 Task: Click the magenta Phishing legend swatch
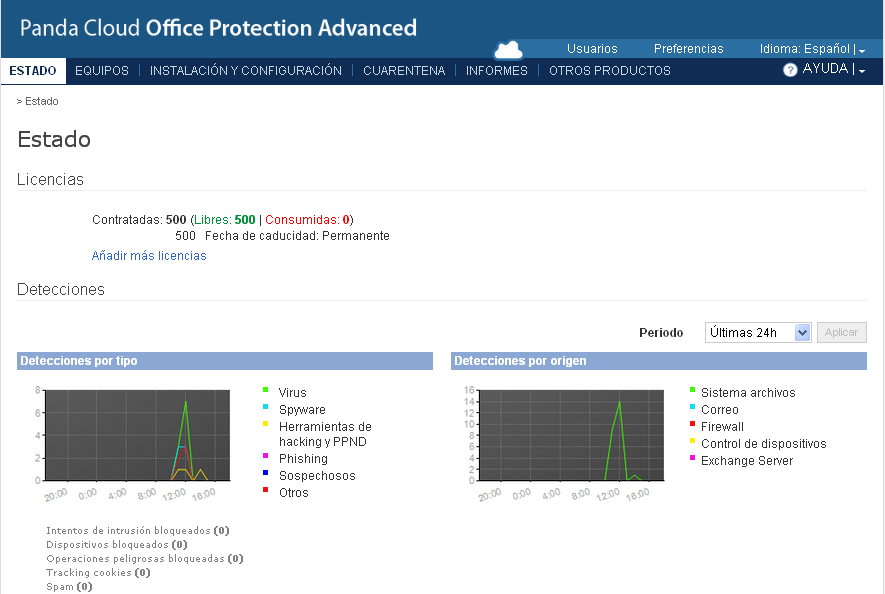pos(265,456)
